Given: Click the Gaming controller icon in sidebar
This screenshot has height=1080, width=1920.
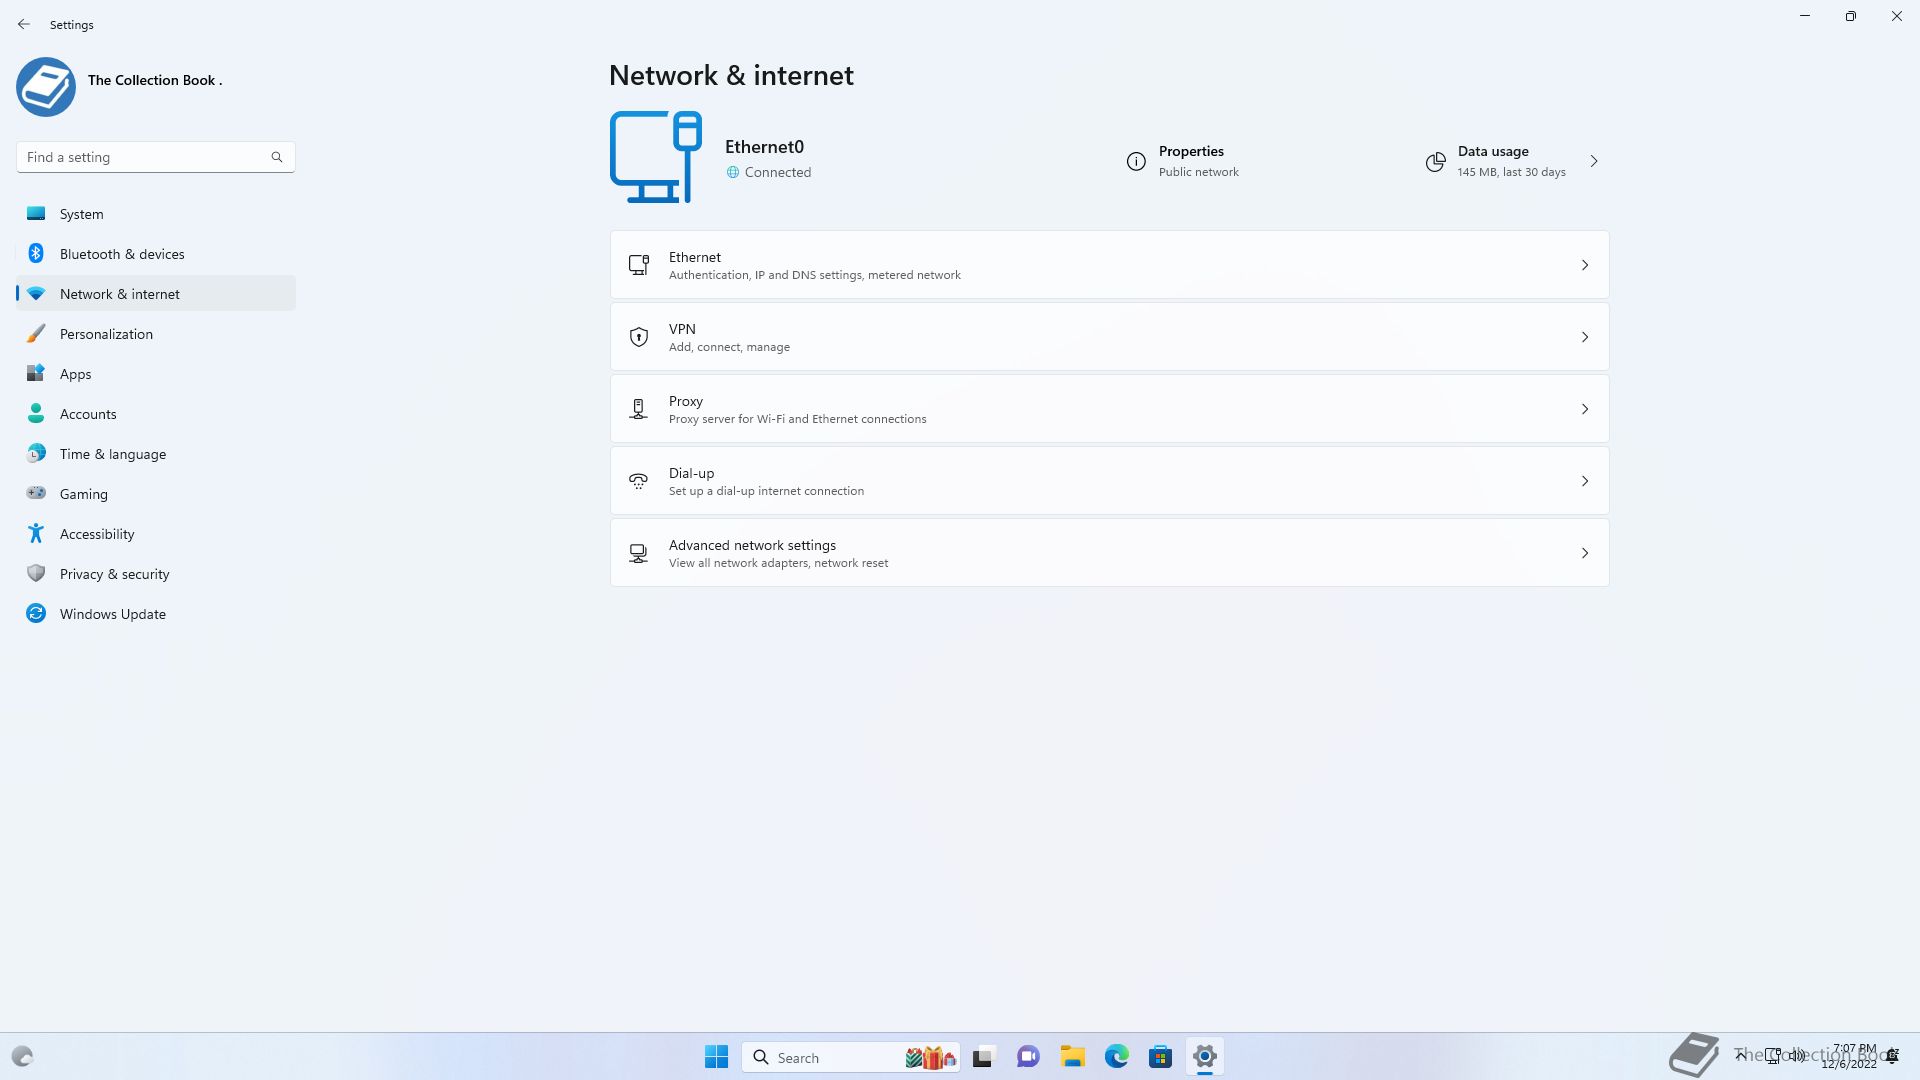Looking at the screenshot, I should [36, 493].
